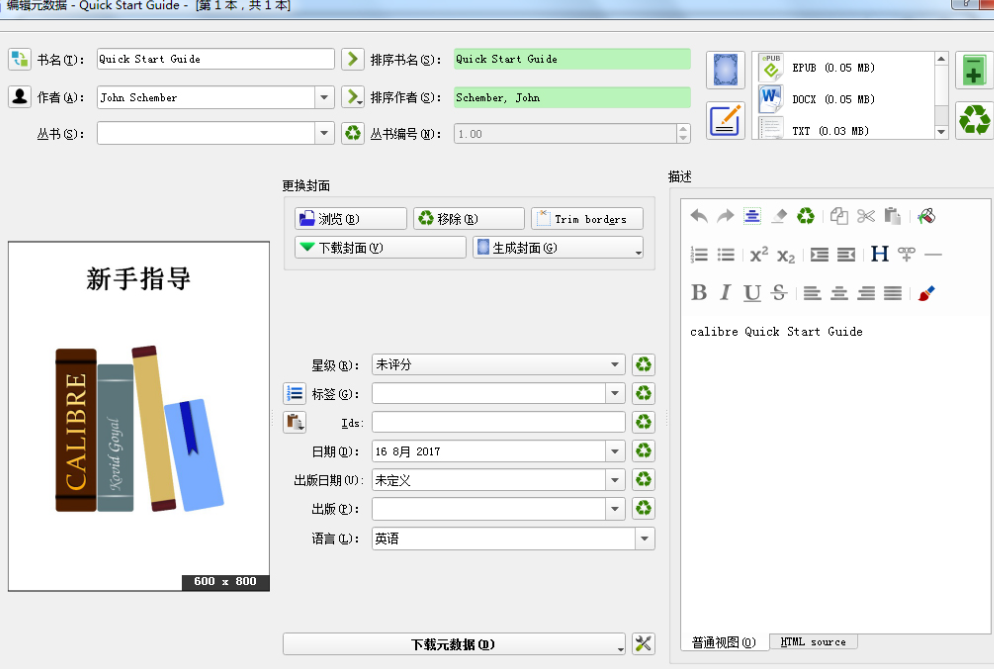Switch to HTML source tab
This screenshot has height=669, width=994.
813,642
